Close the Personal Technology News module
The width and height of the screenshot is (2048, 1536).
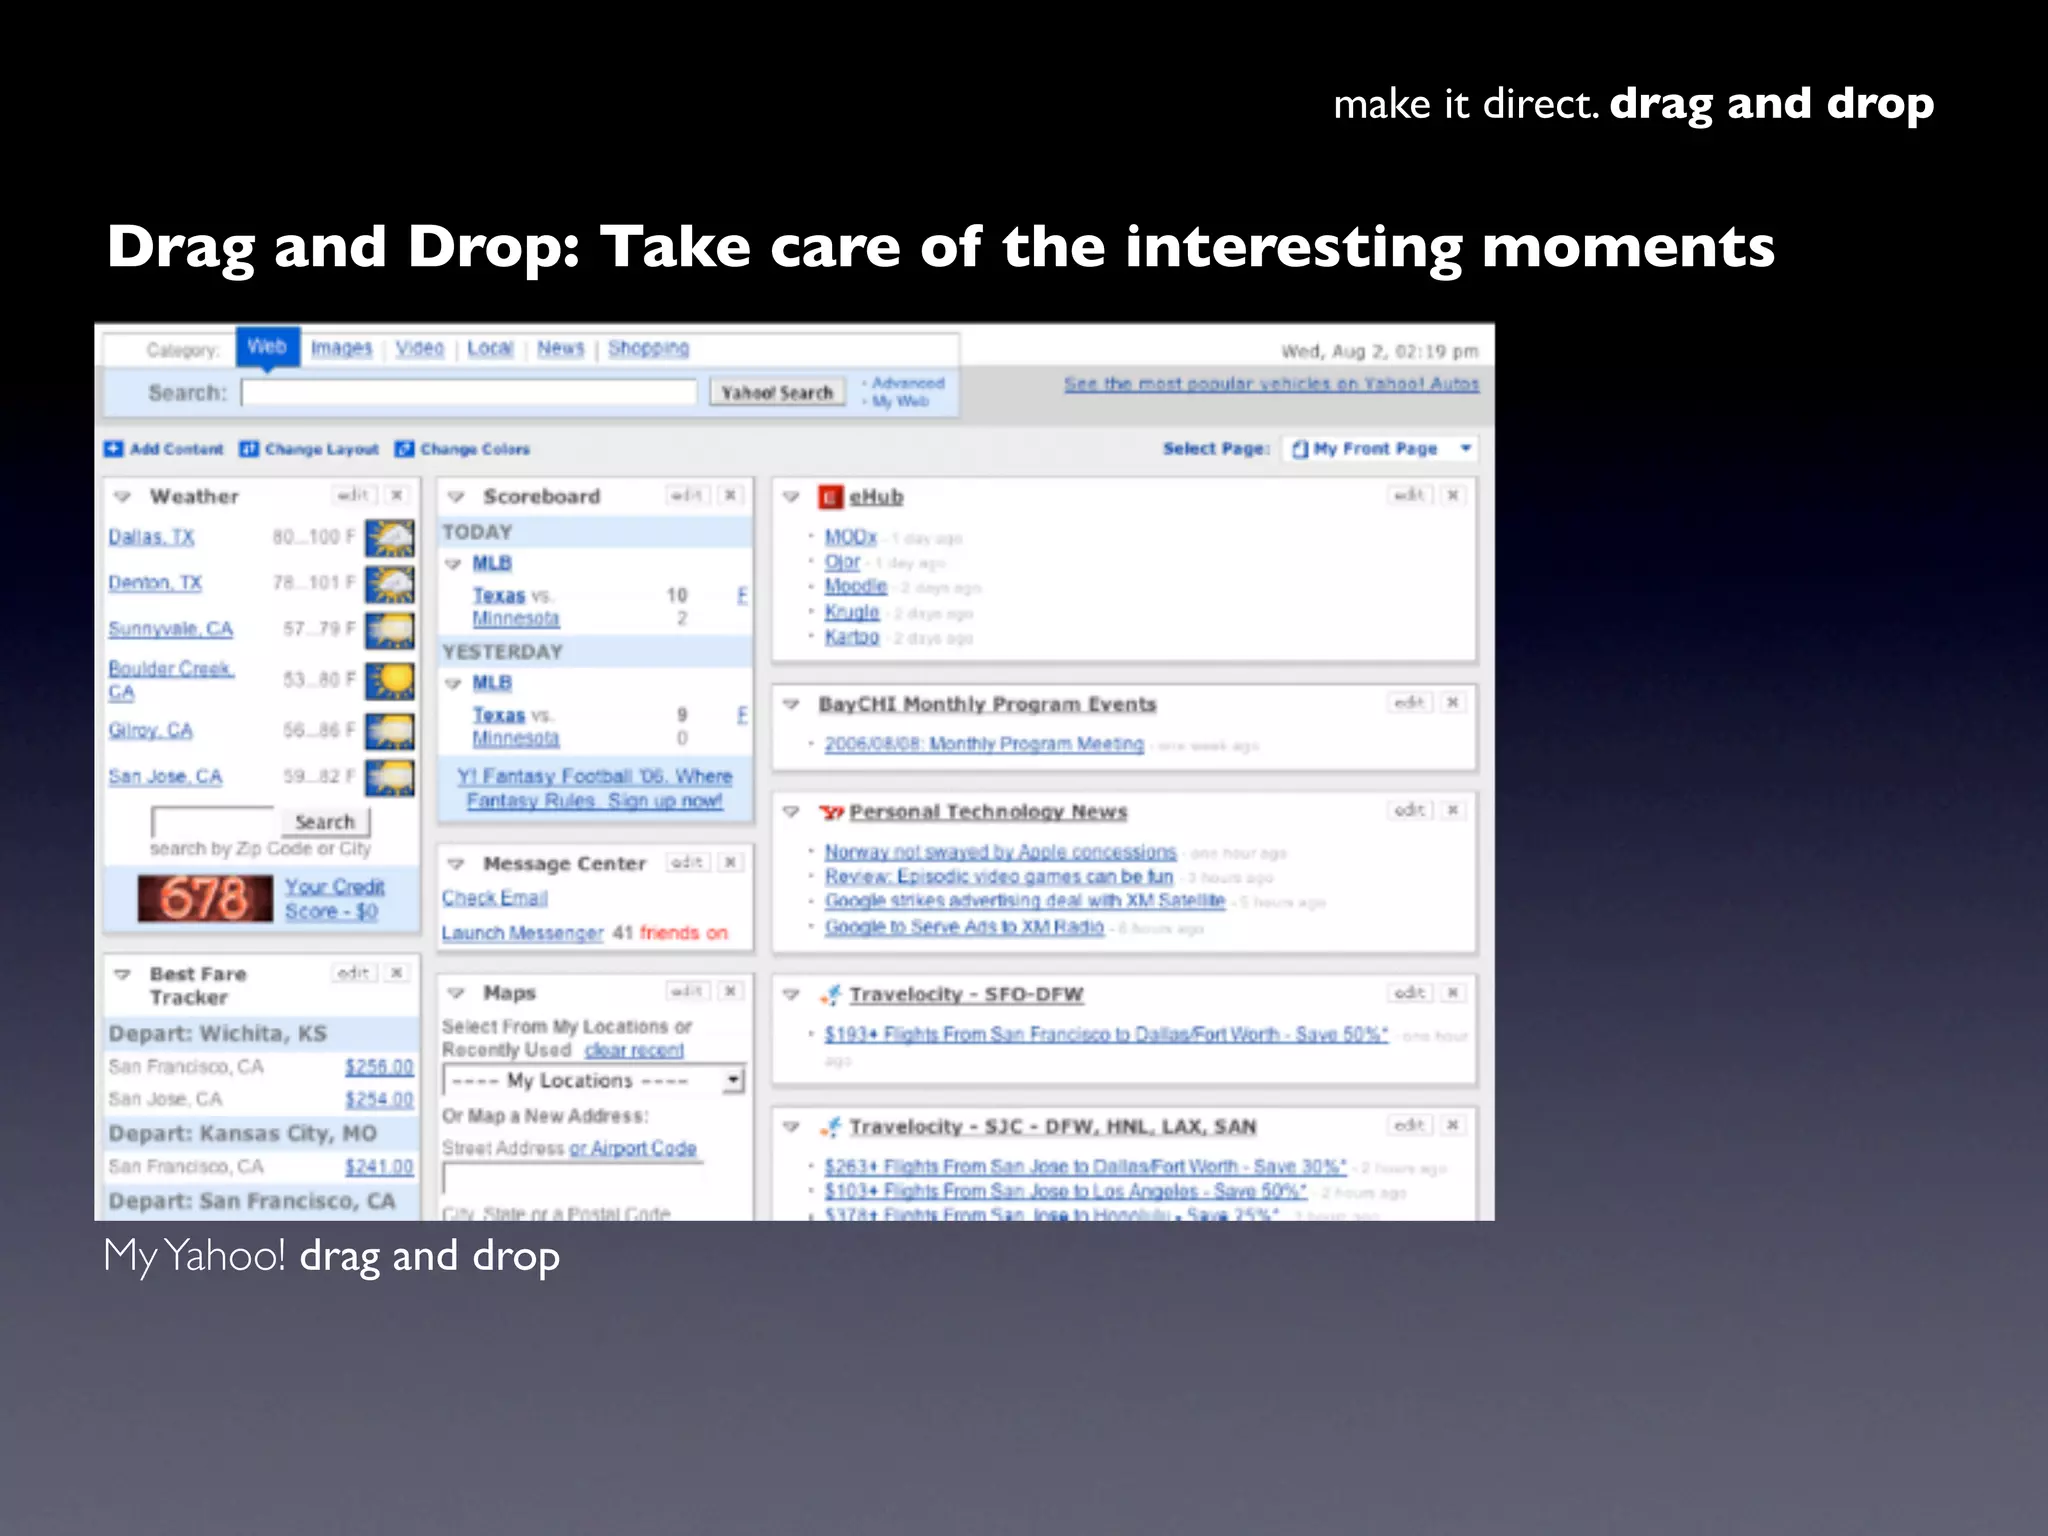tap(1453, 810)
